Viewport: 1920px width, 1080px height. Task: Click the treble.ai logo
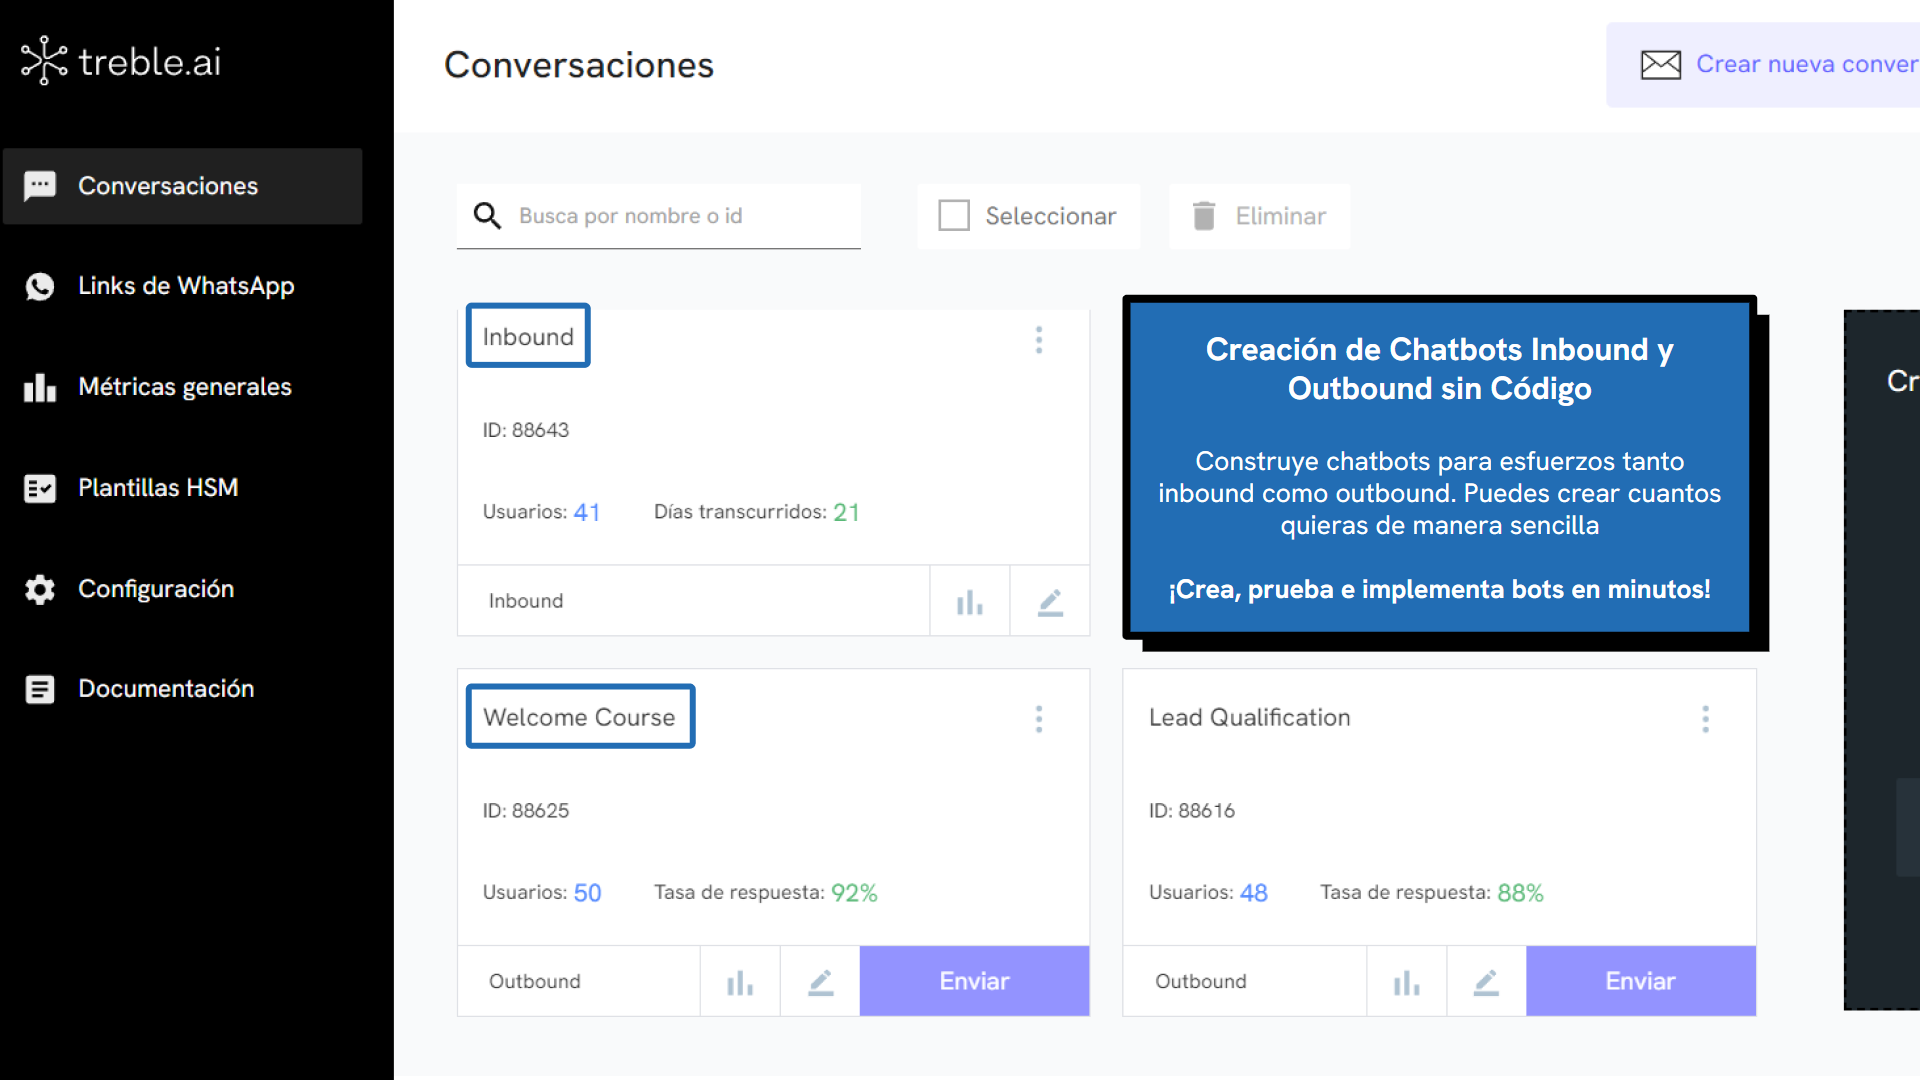point(121,62)
